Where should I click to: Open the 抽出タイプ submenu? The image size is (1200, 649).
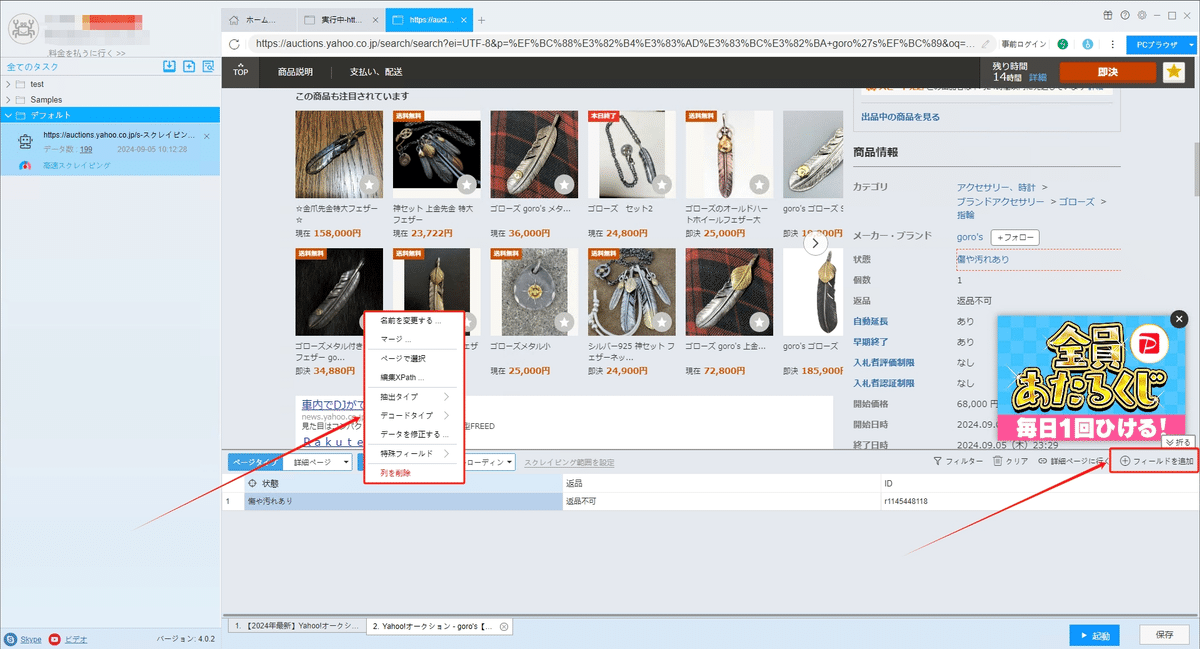pos(412,397)
